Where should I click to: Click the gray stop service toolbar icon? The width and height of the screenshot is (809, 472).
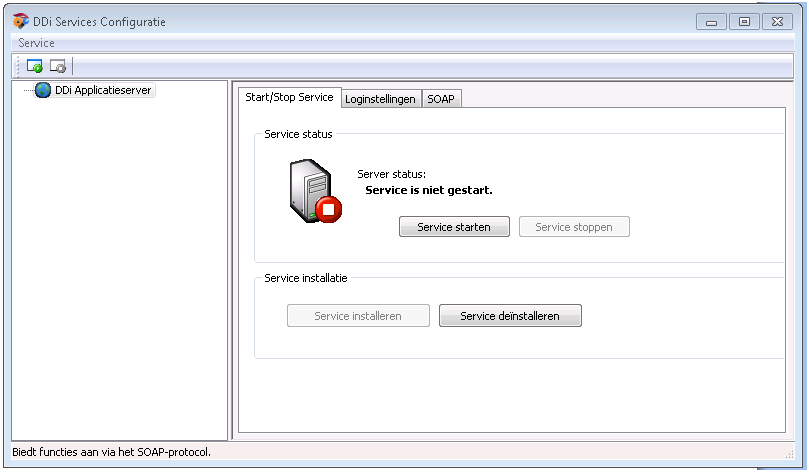point(58,66)
